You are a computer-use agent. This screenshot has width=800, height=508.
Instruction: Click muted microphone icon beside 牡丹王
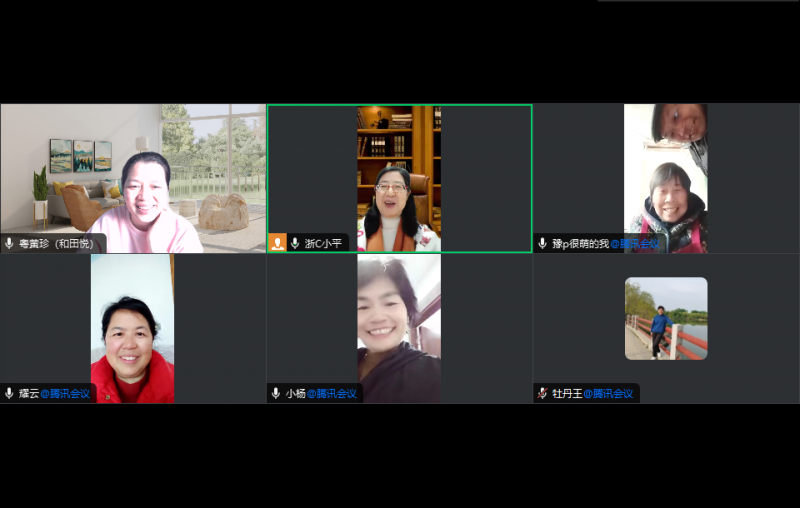point(543,393)
